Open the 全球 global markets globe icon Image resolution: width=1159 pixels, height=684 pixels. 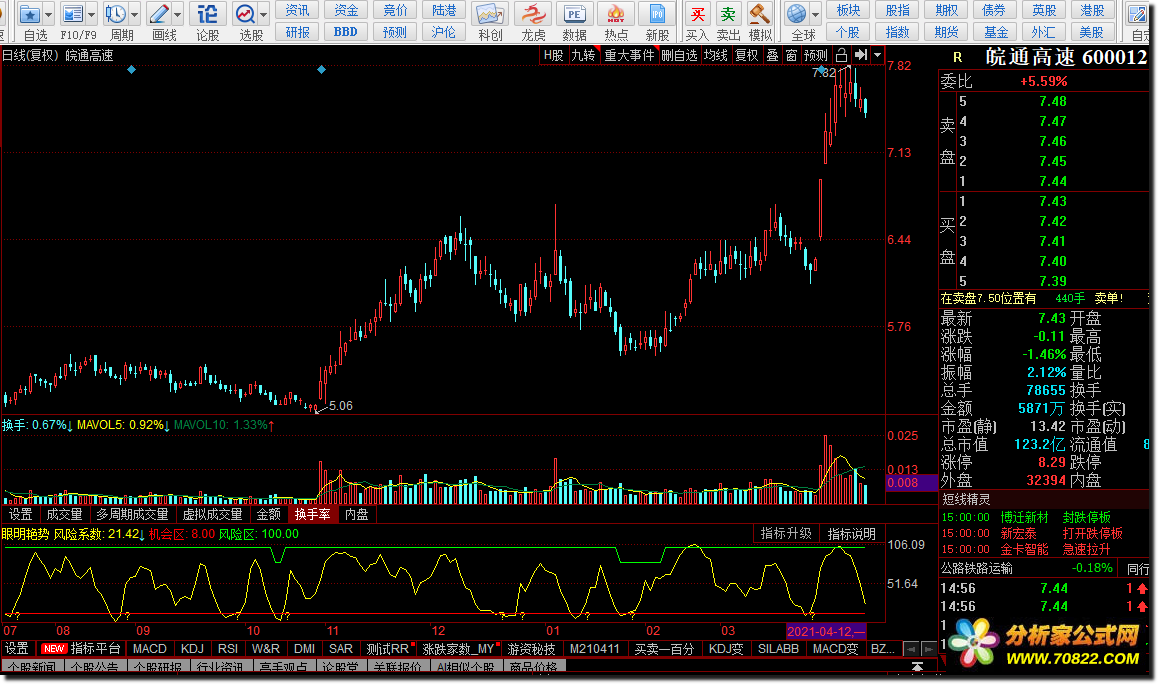point(797,14)
